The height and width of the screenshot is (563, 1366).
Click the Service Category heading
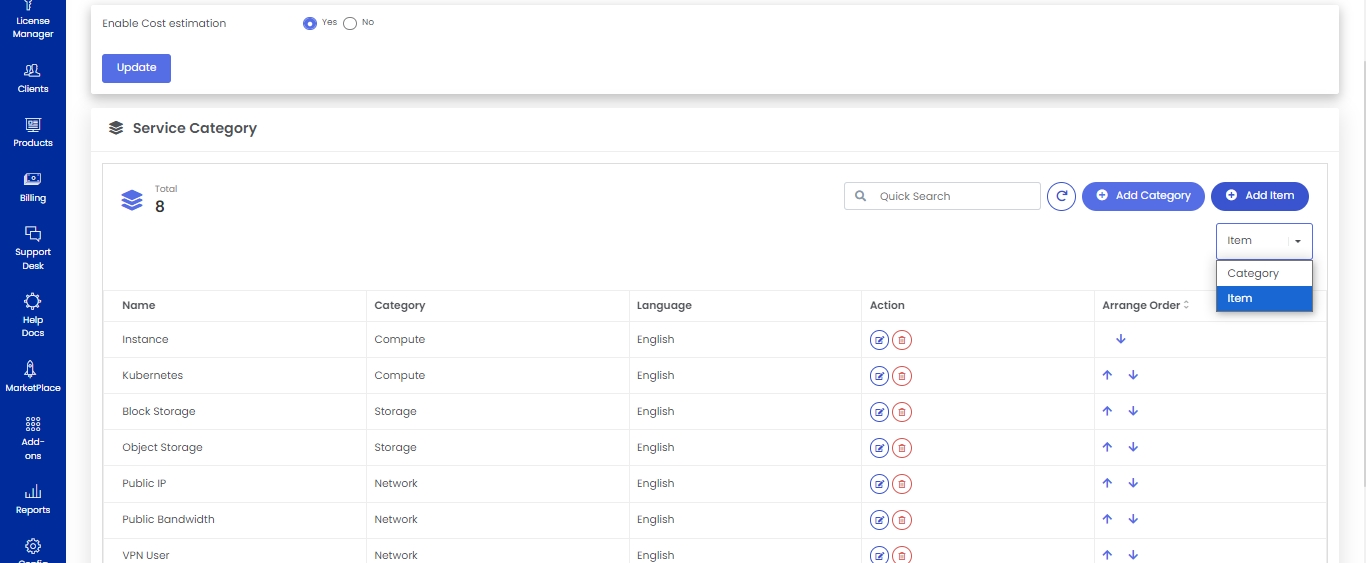tap(195, 128)
